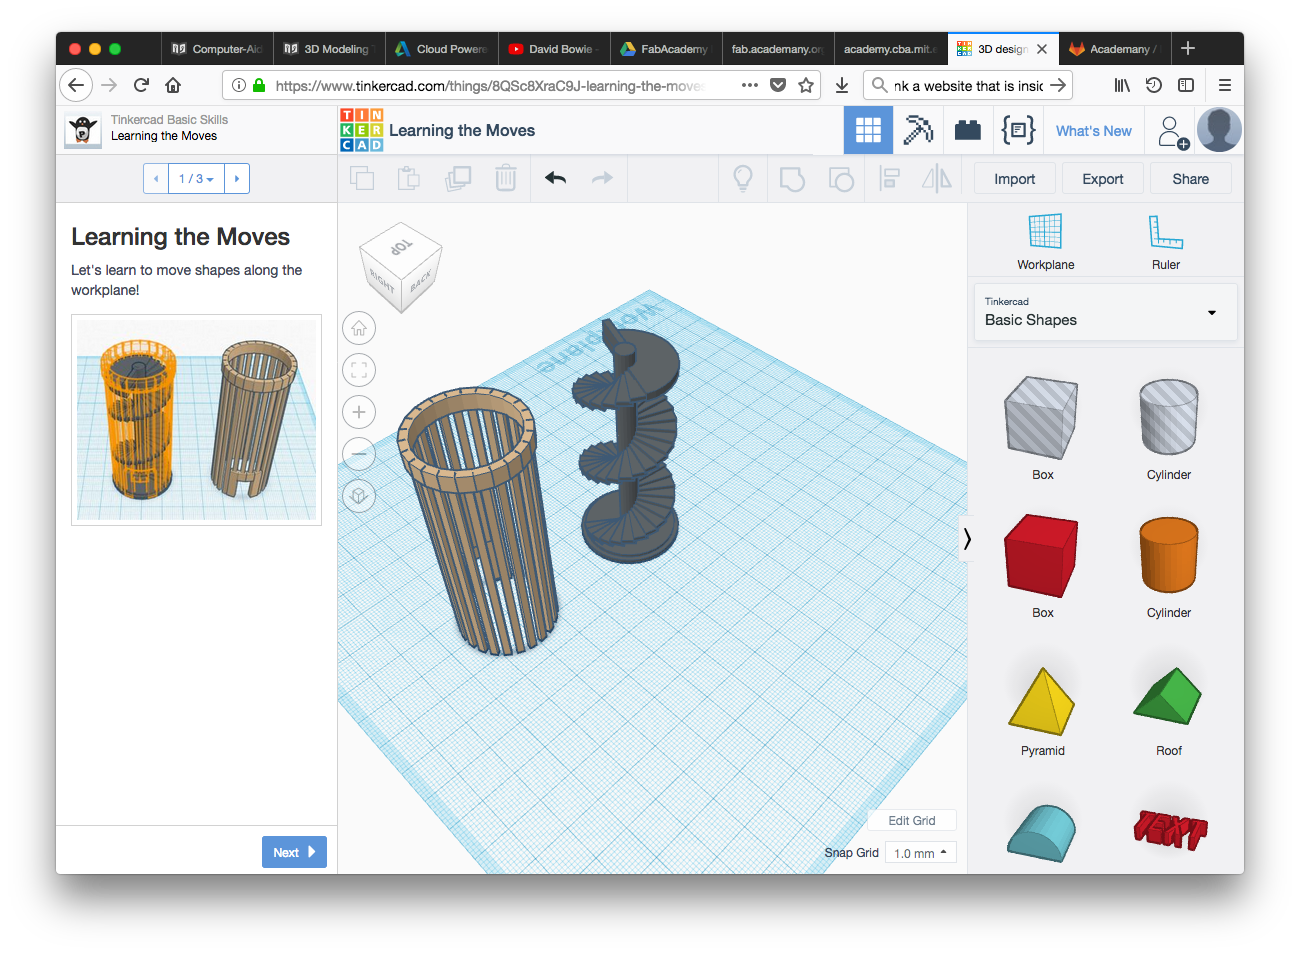The height and width of the screenshot is (954, 1300).
Task: Click the Tinkercad logo icon
Action: 361,130
